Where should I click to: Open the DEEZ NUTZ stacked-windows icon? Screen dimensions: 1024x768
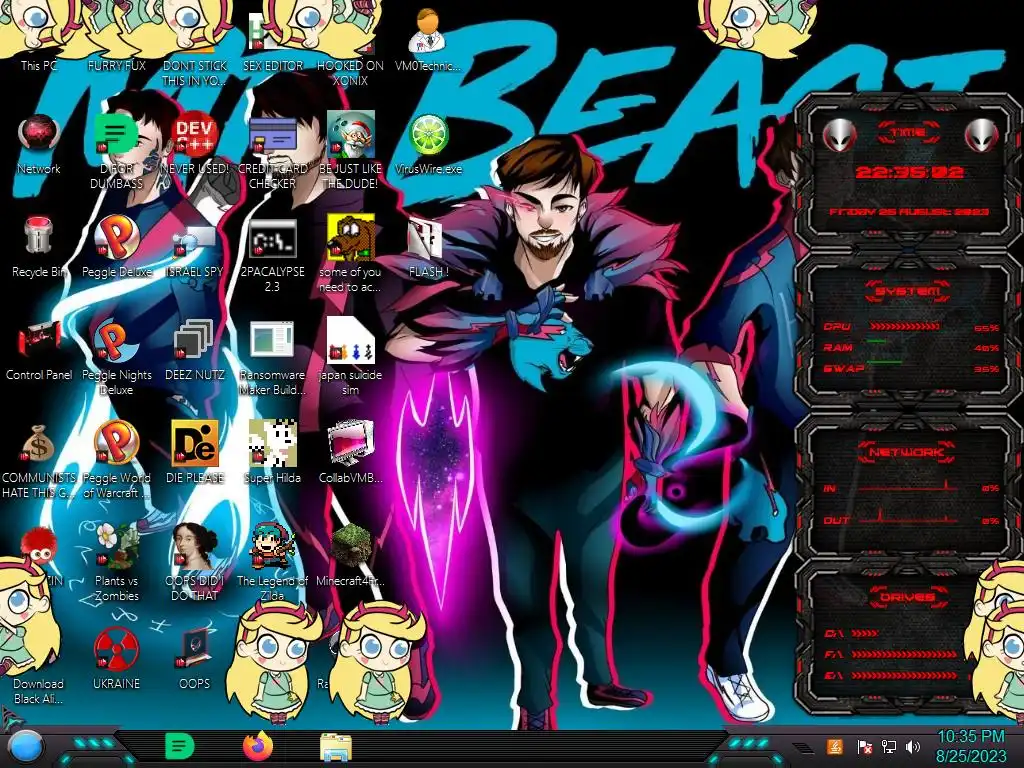[195, 350]
